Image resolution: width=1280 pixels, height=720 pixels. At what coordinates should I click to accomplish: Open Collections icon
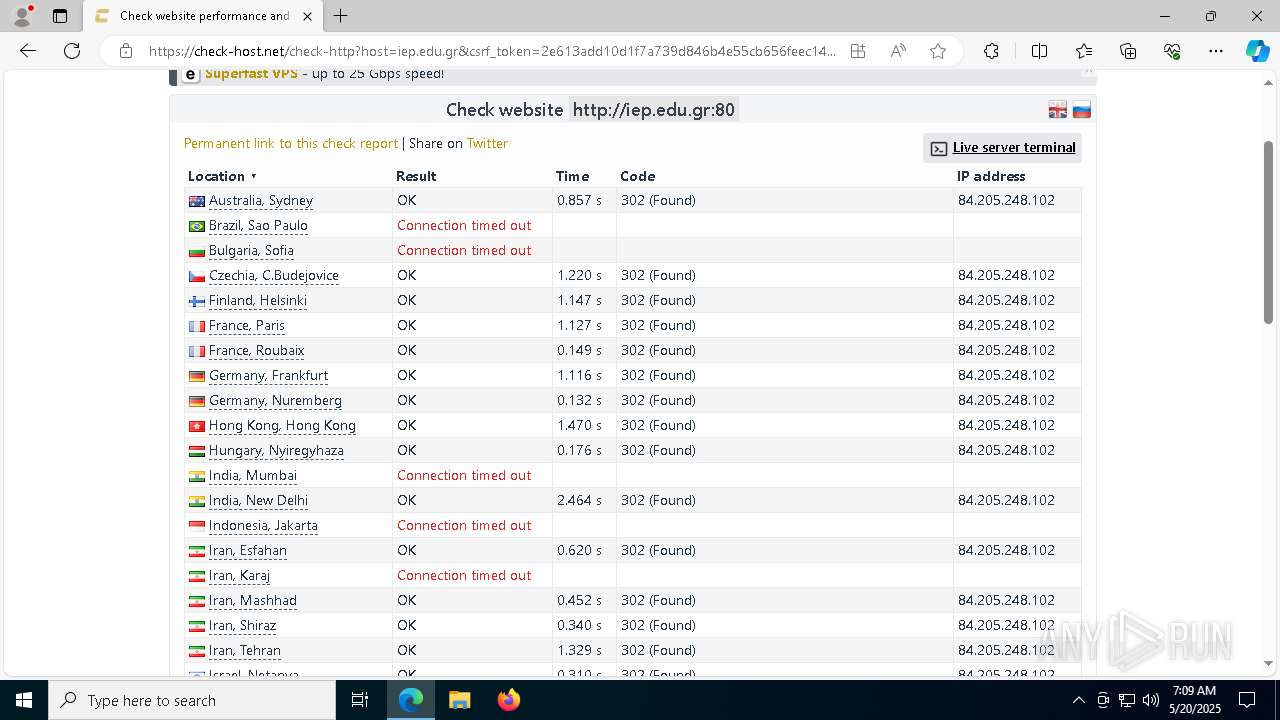(x=1128, y=51)
